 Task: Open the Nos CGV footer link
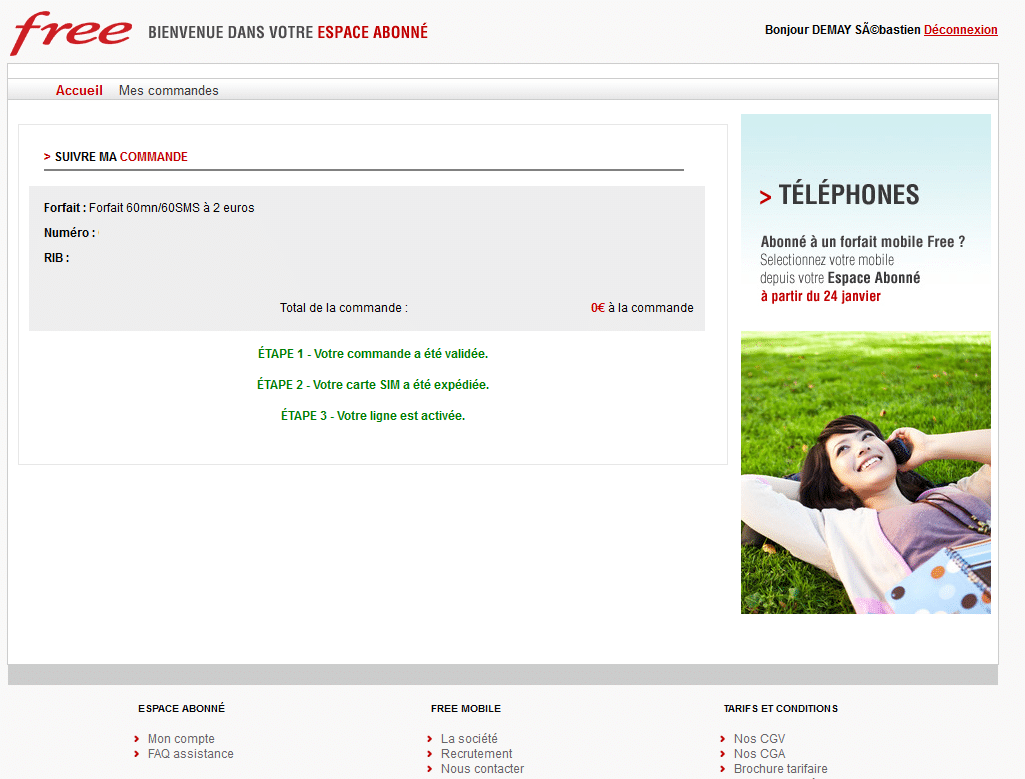759,738
